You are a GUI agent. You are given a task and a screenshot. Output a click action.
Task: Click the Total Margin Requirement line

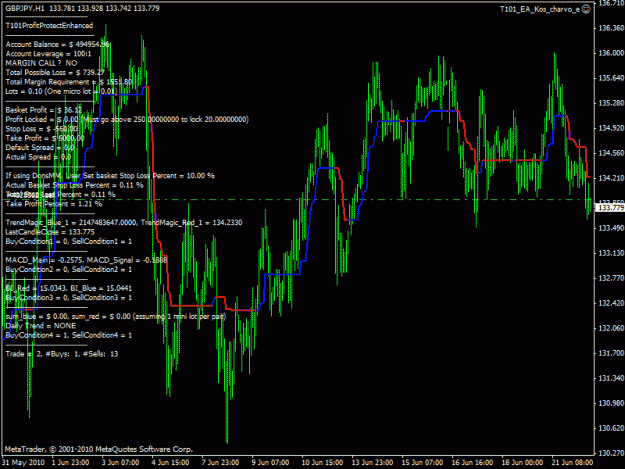click(69, 82)
